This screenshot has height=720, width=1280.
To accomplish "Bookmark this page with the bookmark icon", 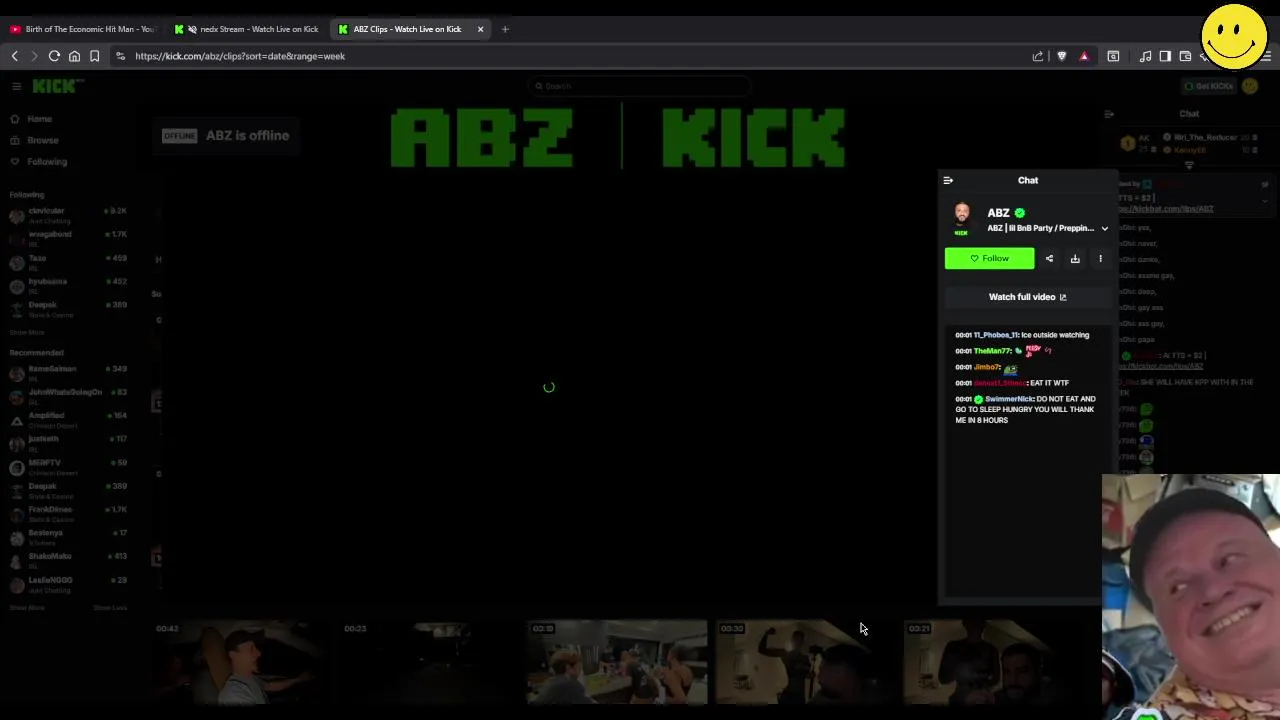I will [x=94, y=56].
